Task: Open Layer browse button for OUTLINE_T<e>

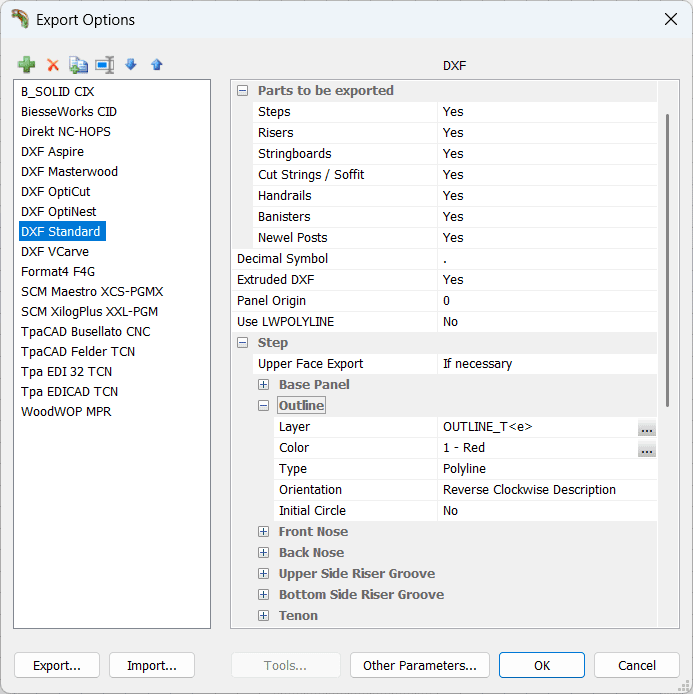Action: pyautogui.click(x=647, y=428)
